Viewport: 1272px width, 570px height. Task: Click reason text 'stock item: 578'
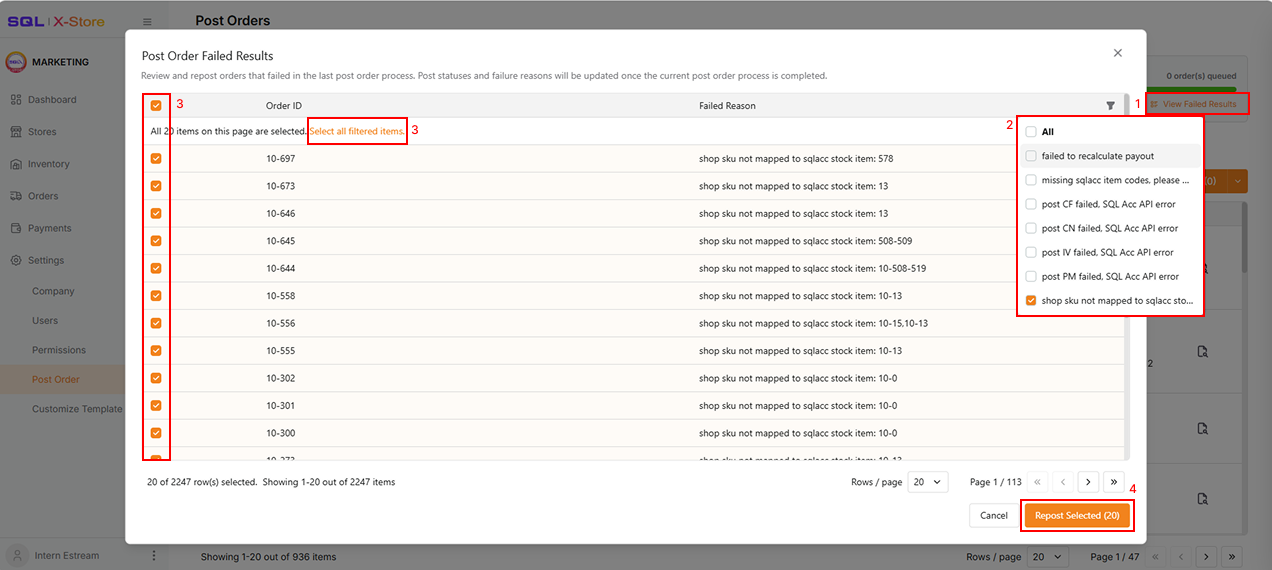pos(859,159)
